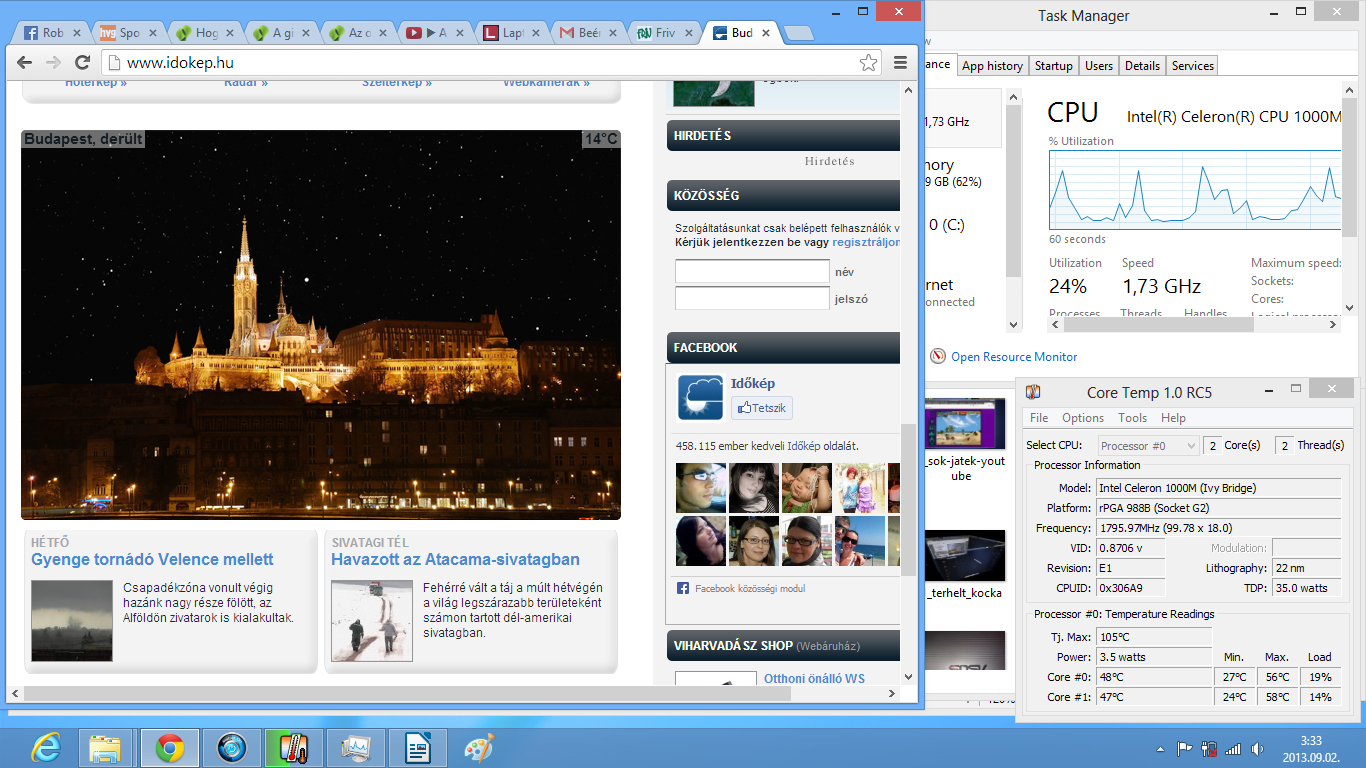Open the Startup tab in Task Manager

1053,66
